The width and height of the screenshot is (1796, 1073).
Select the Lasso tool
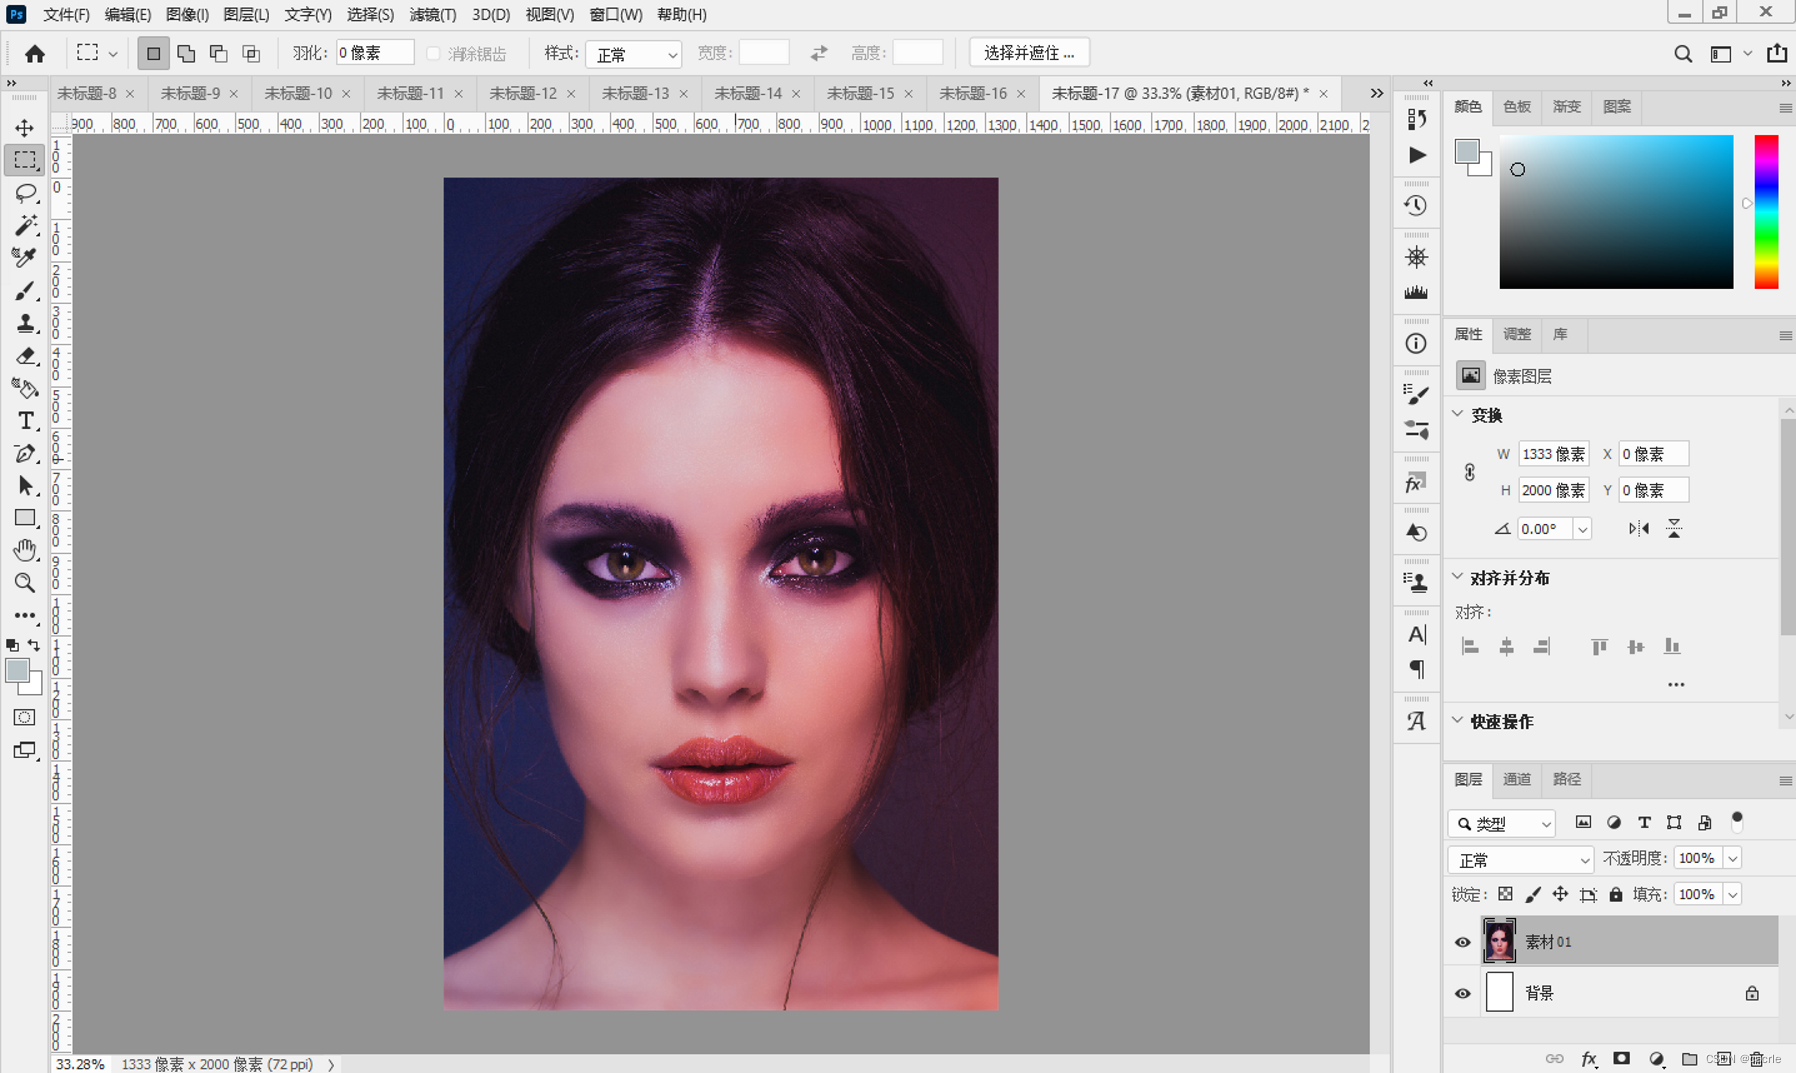pos(25,193)
